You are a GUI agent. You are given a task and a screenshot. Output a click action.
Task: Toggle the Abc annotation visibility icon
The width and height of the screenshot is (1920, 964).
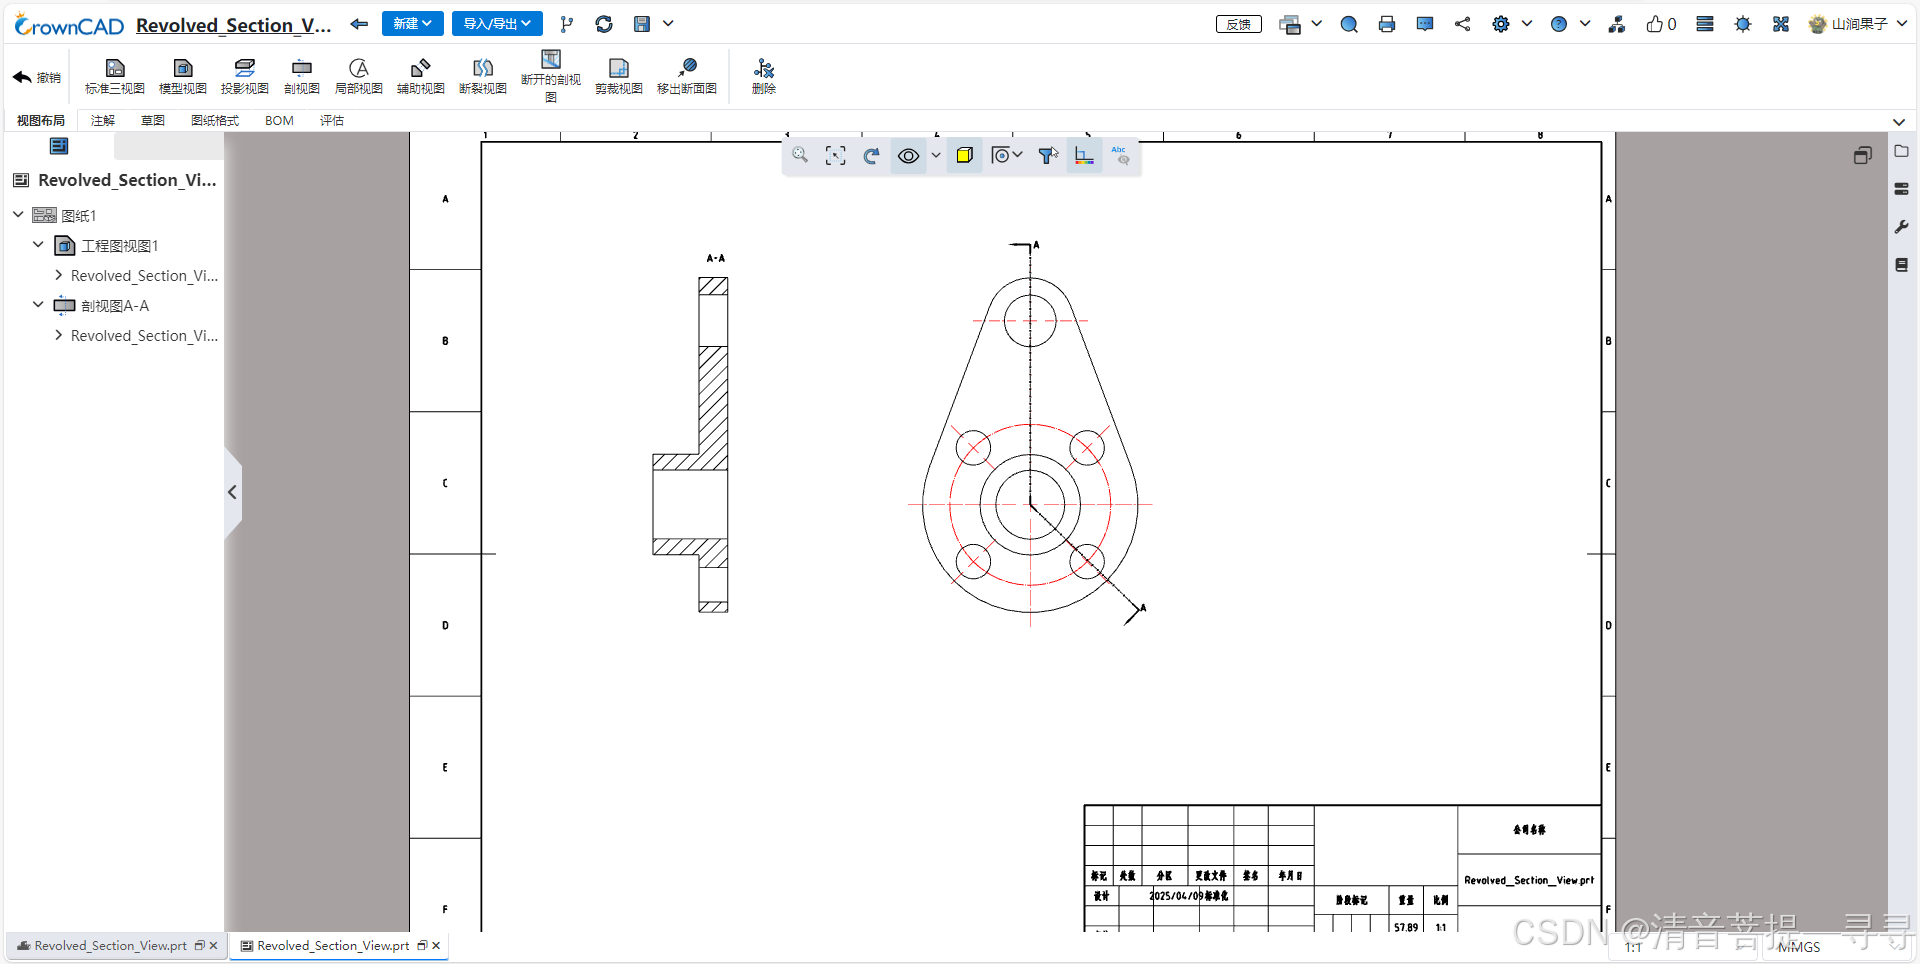tap(1120, 155)
